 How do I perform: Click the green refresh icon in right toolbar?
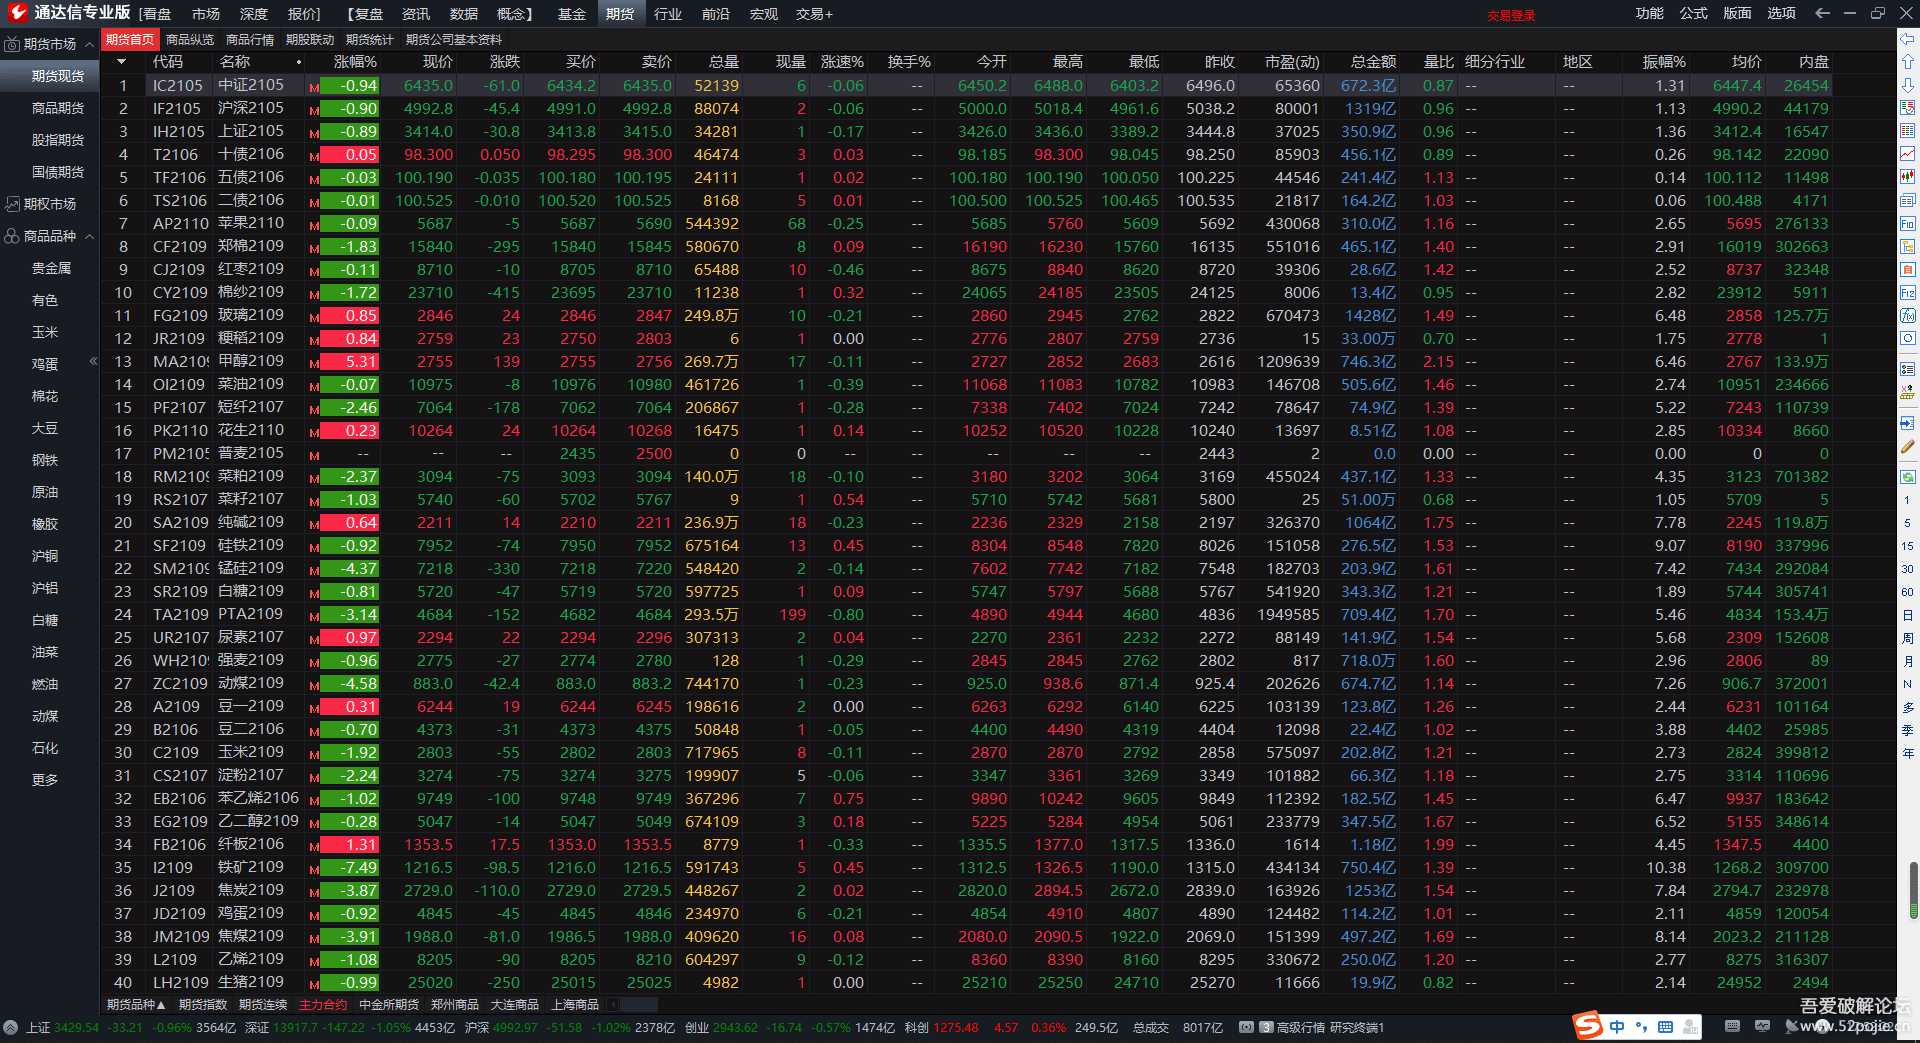click(x=1908, y=477)
